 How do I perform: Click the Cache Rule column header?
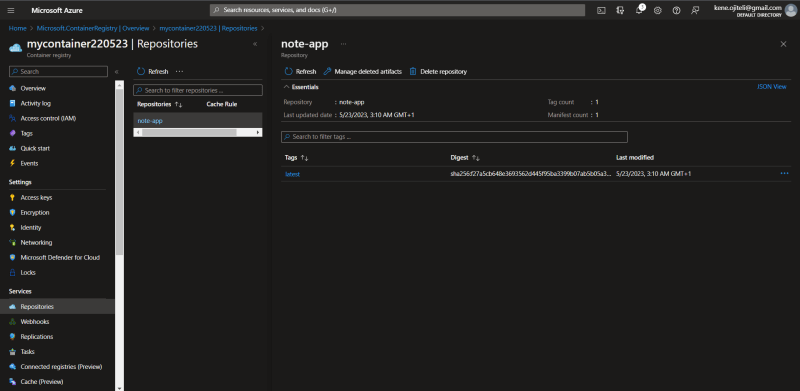tap(221, 104)
